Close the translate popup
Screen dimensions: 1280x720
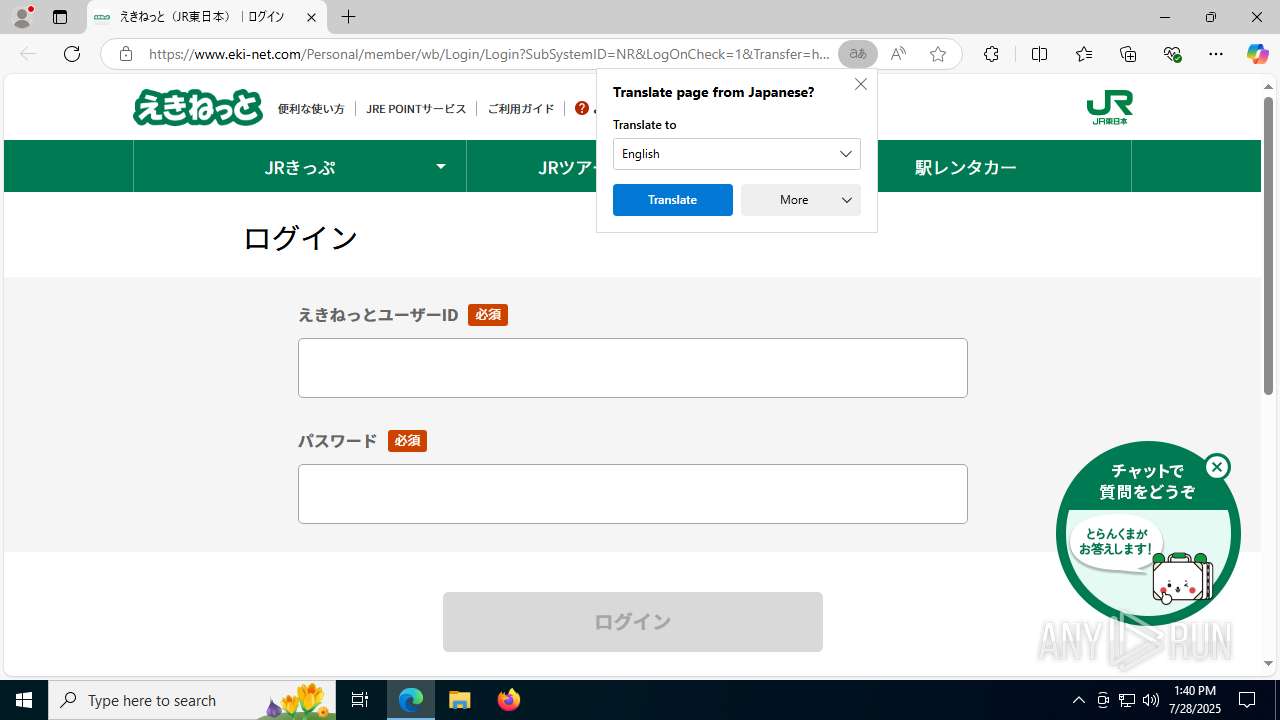(860, 84)
